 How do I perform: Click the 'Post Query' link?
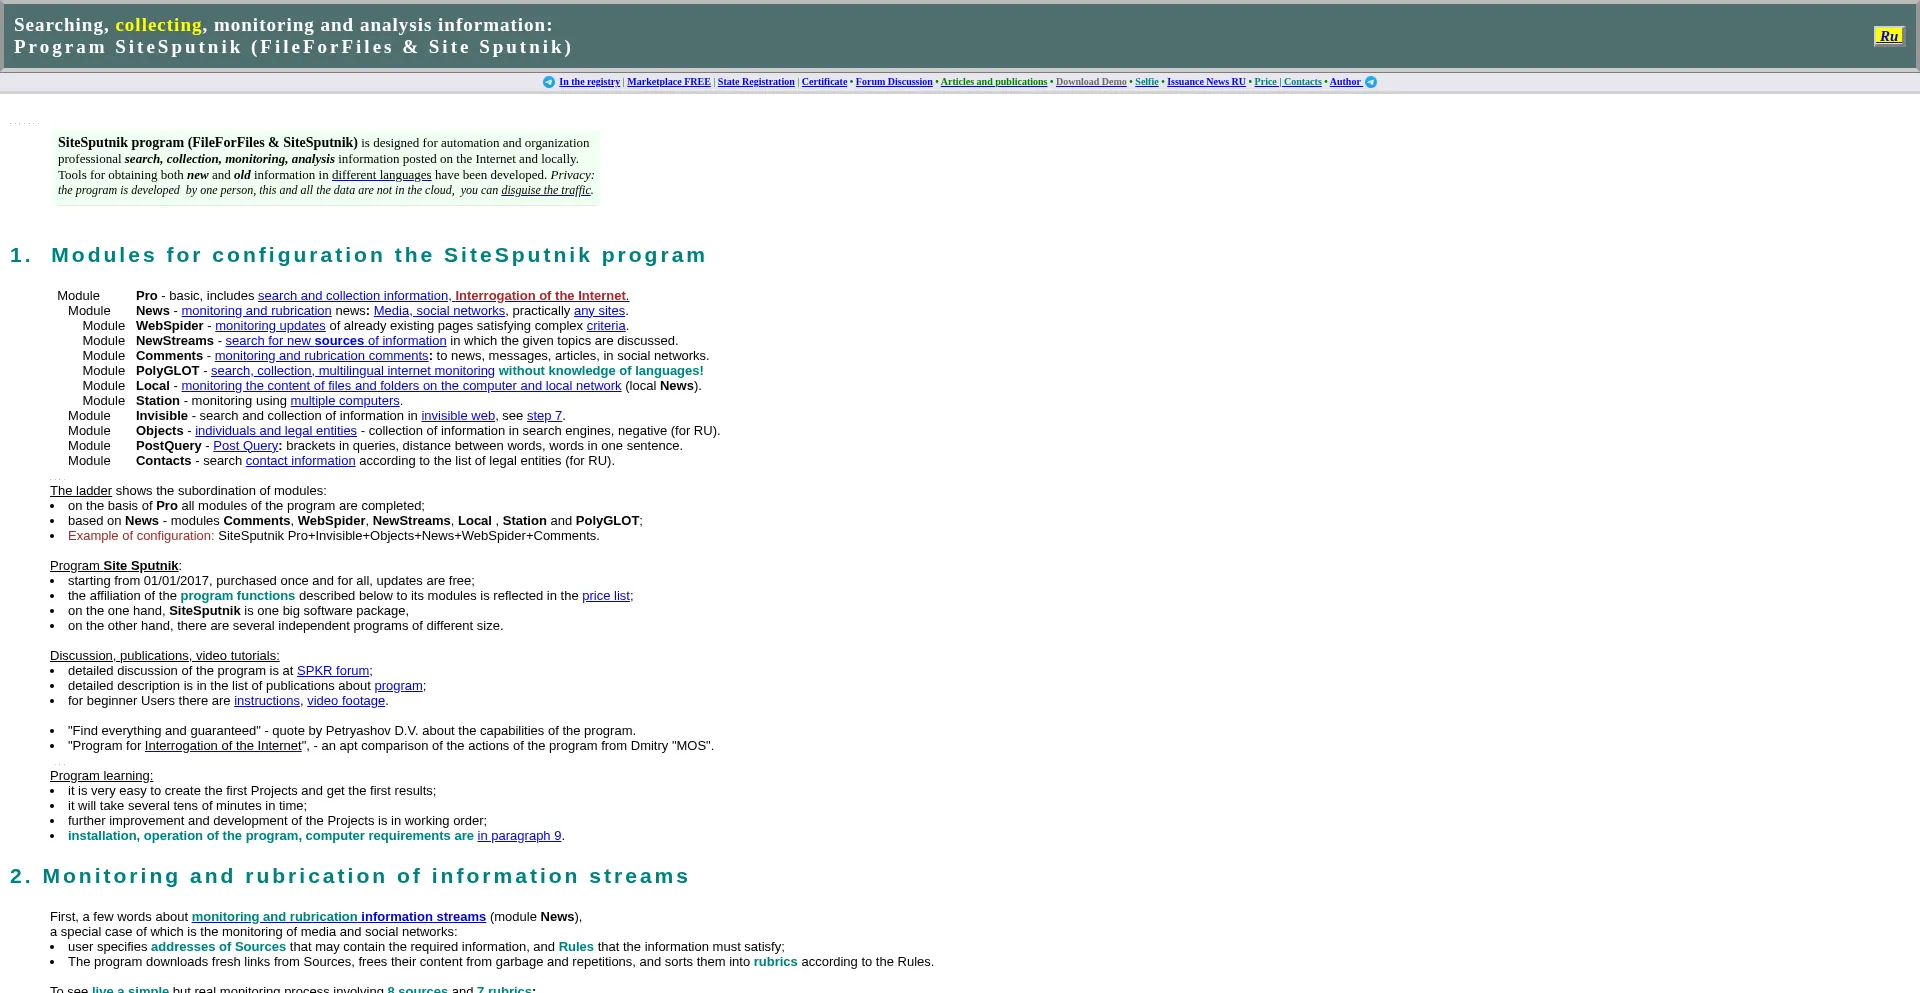pyautogui.click(x=245, y=446)
